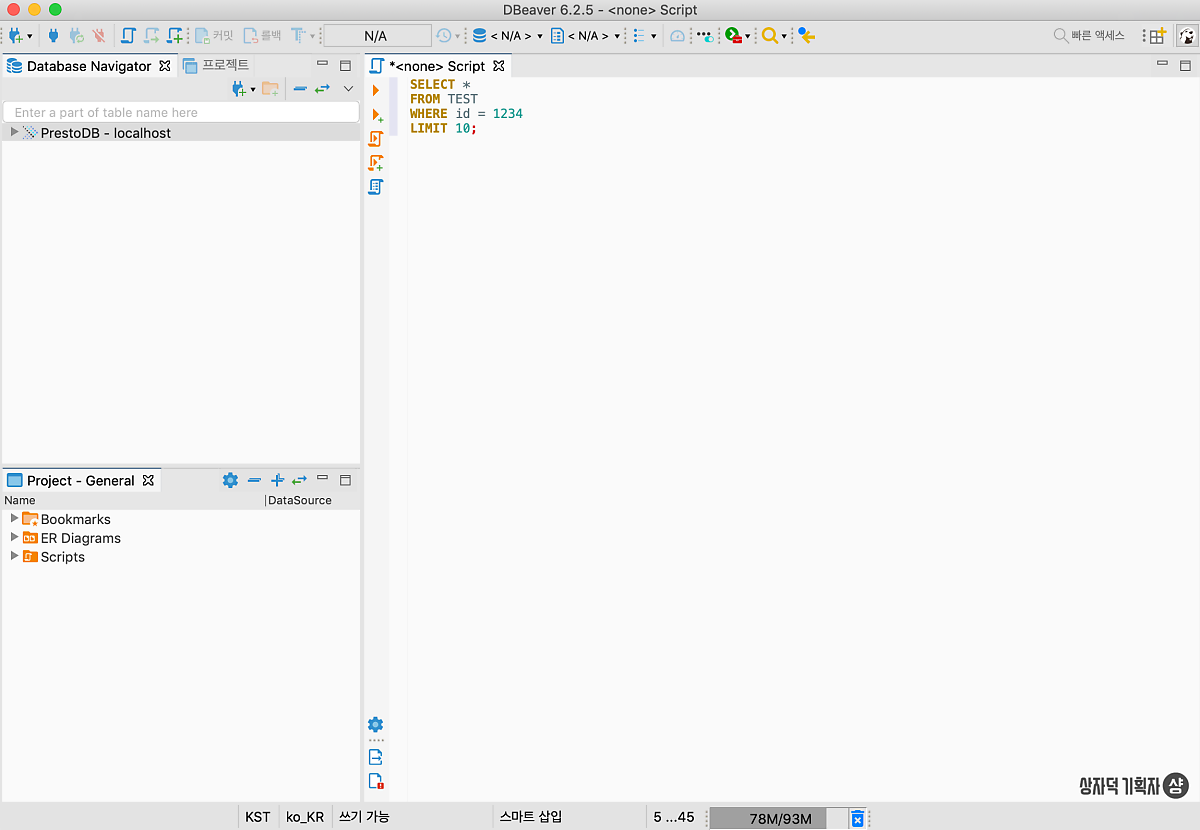
Task: Toggle Link with Editor in Database Navigator
Action: [322, 89]
